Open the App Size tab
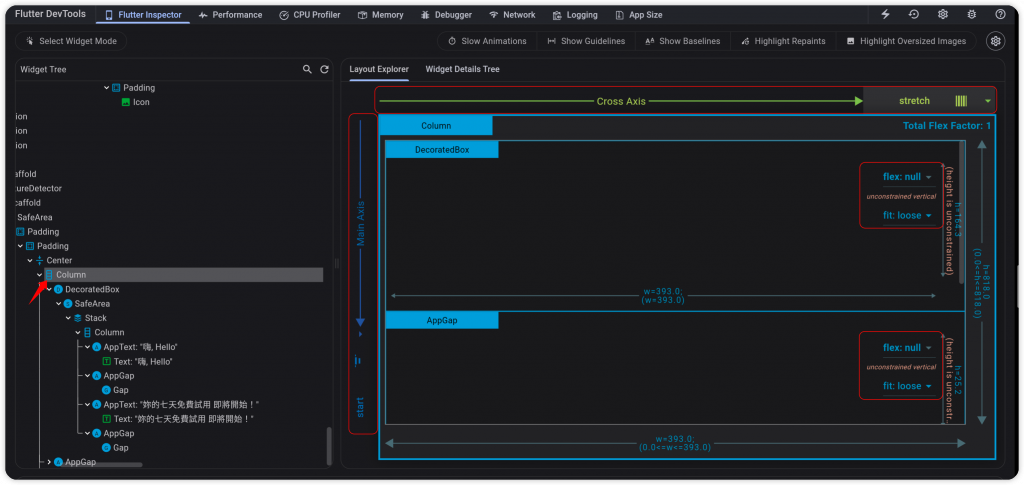Image resolution: width=1024 pixels, height=485 pixels. click(639, 14)
